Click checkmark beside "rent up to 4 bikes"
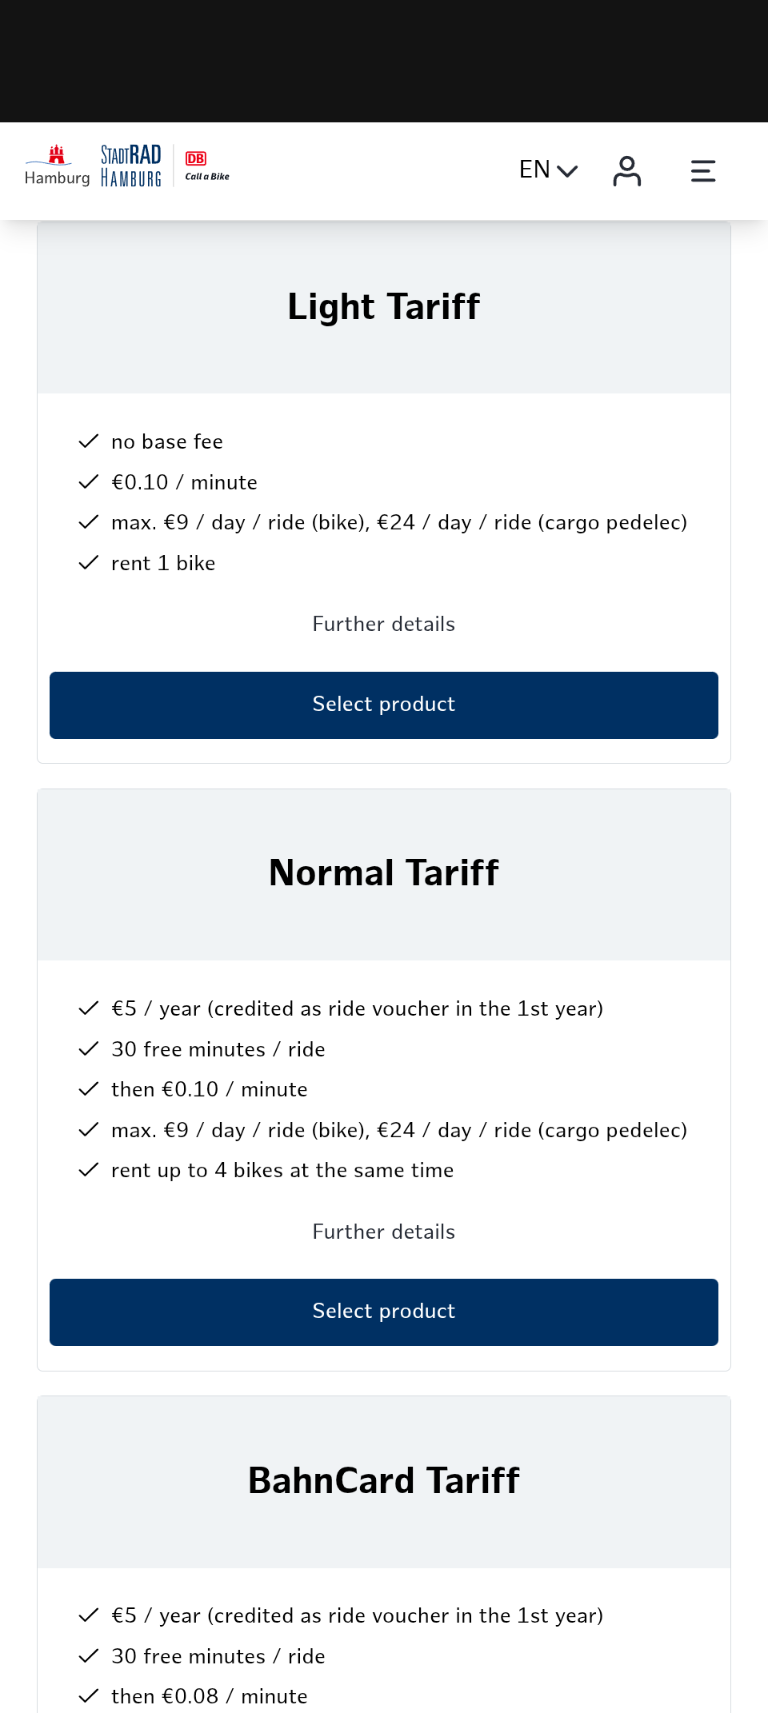 coord(89,1170)
